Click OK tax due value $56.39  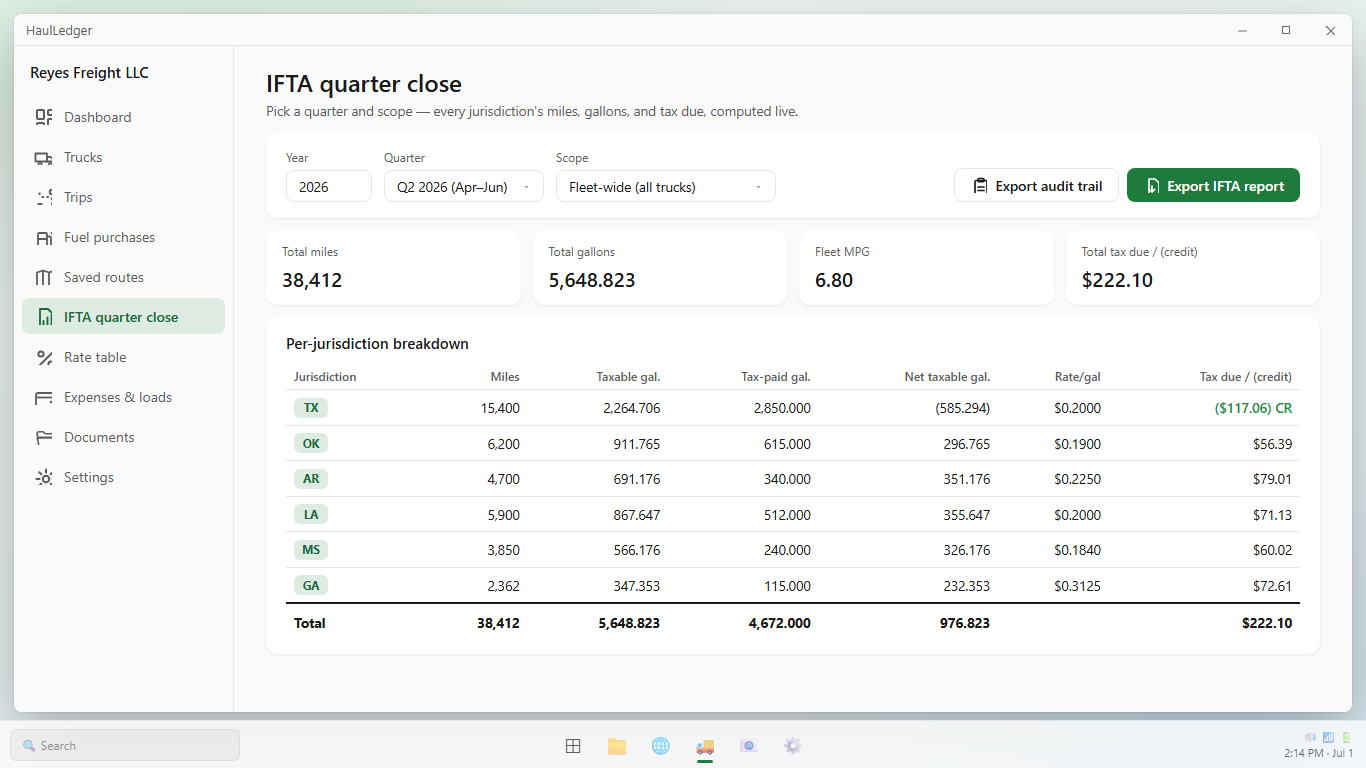coord(1272,444)
